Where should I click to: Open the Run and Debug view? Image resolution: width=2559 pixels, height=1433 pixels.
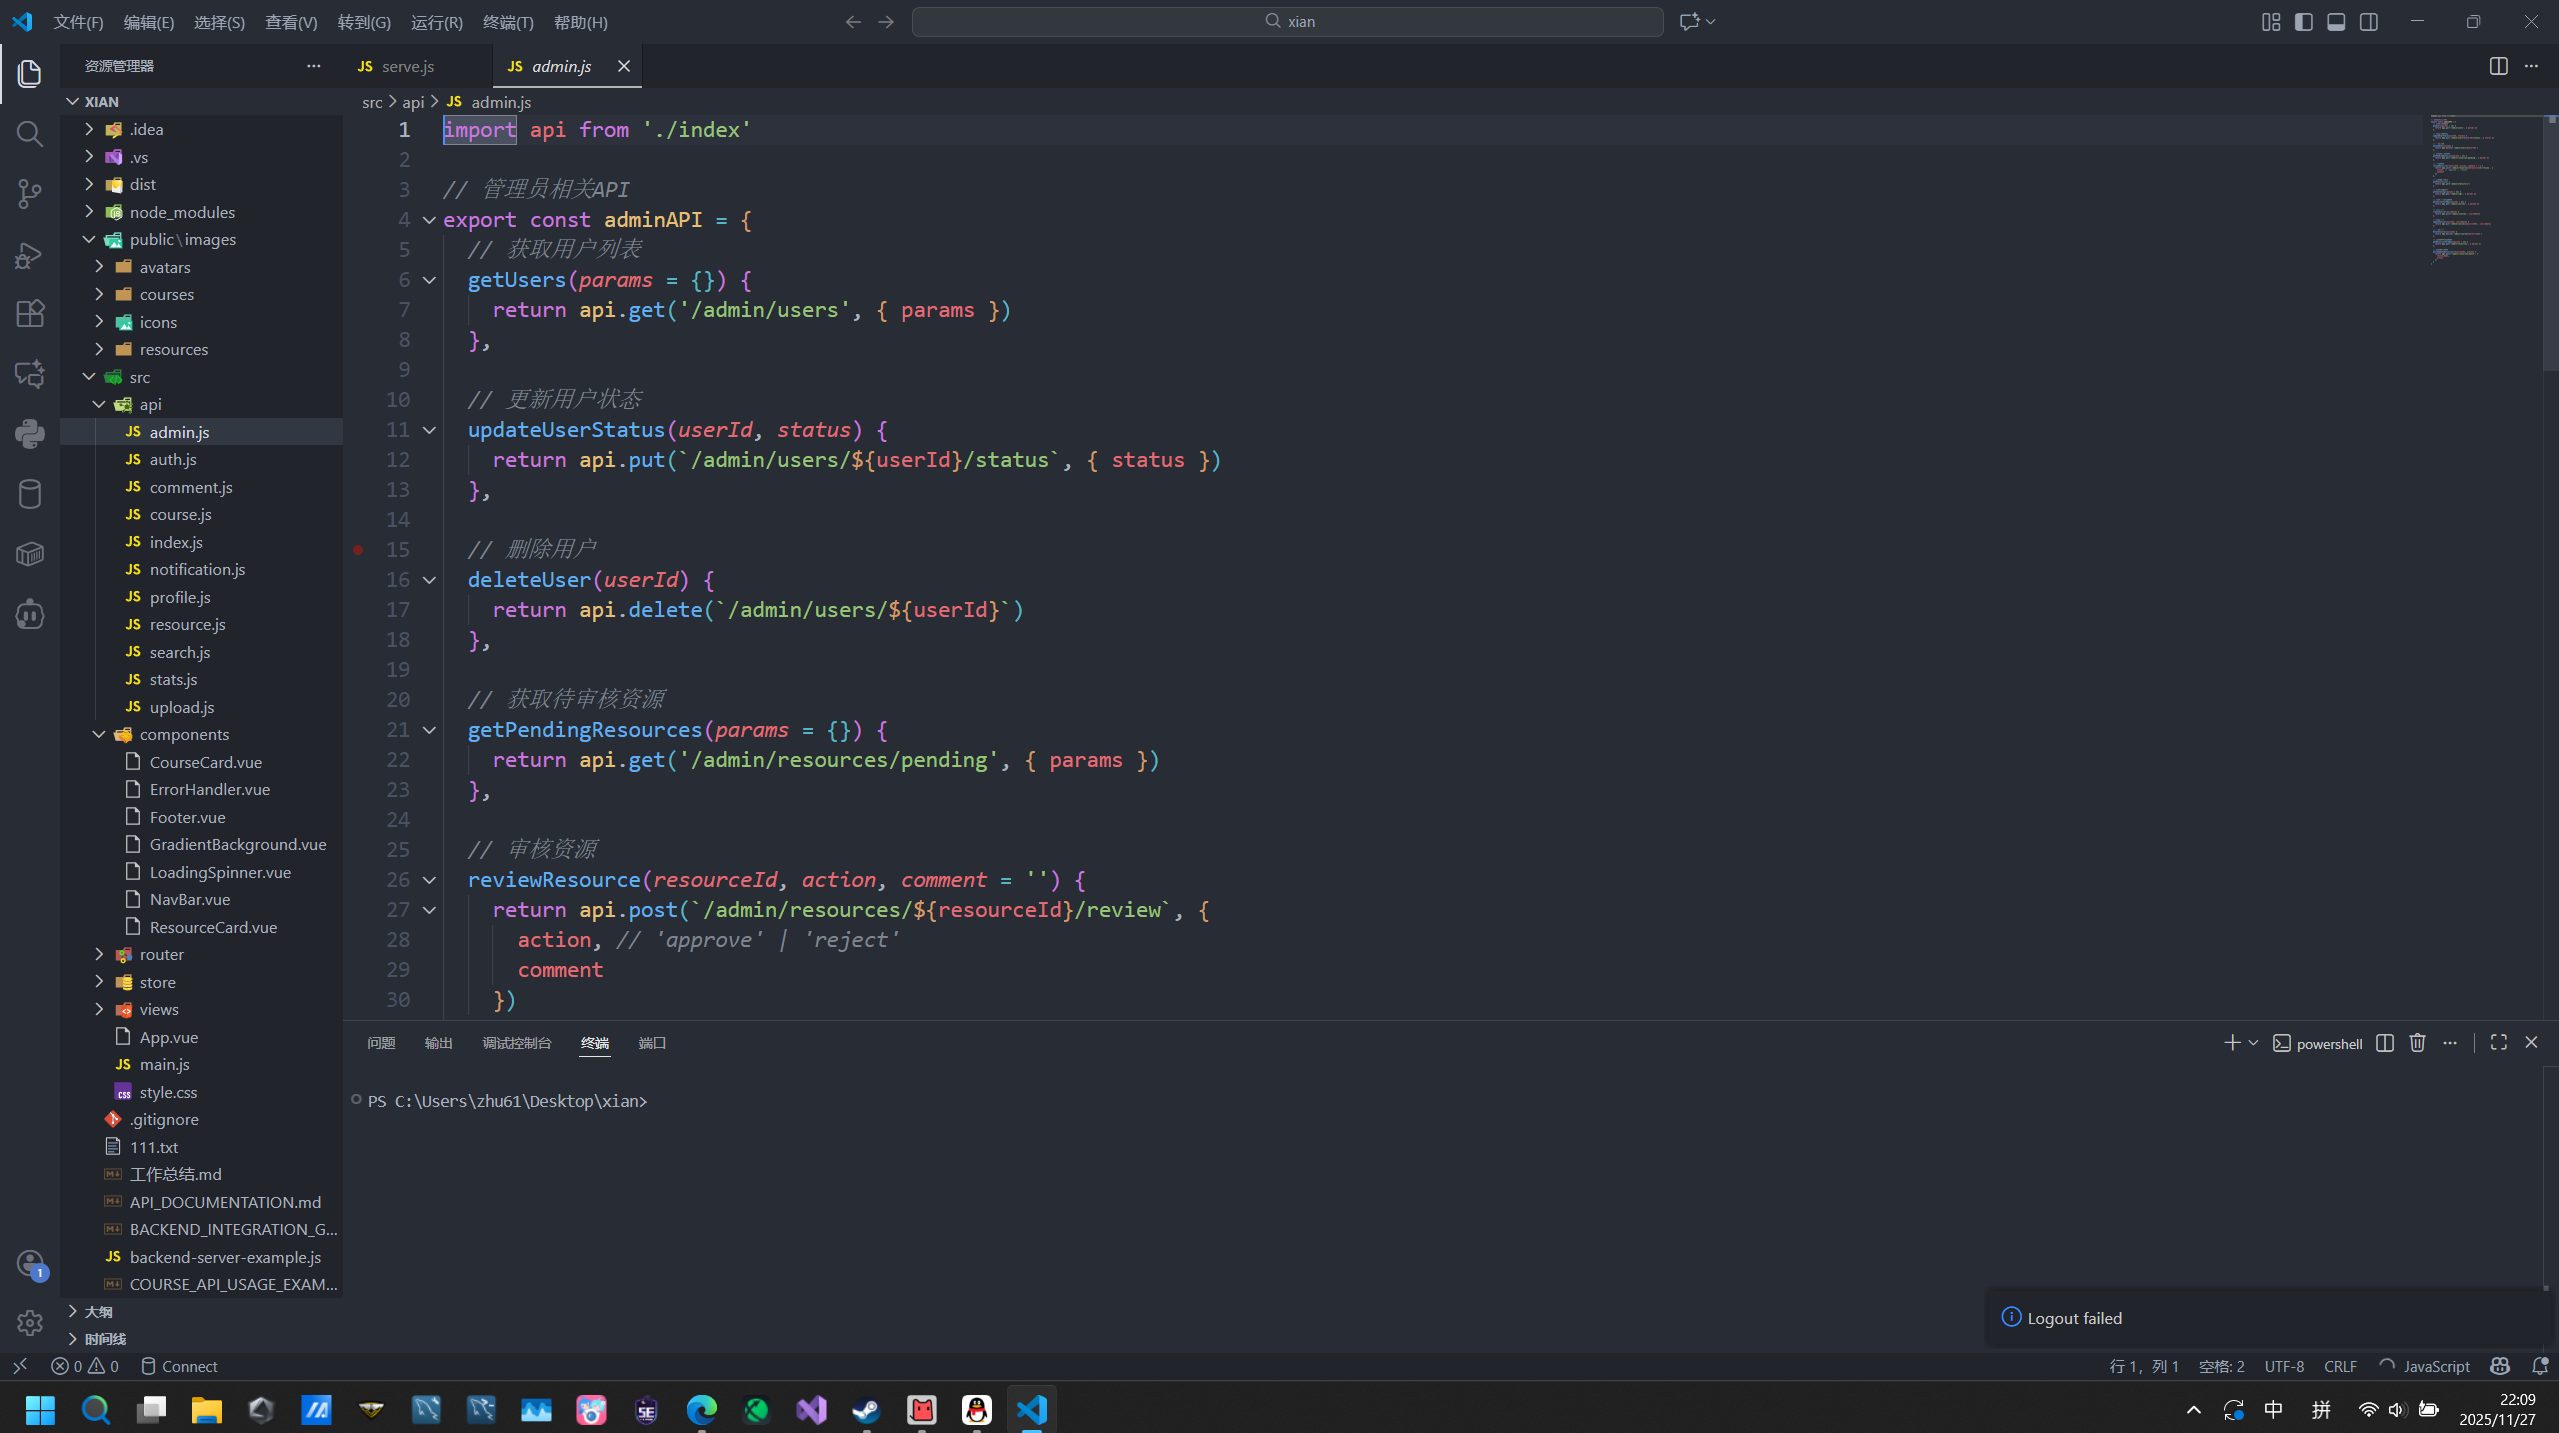pyautogui.click(x=30, y=255)
